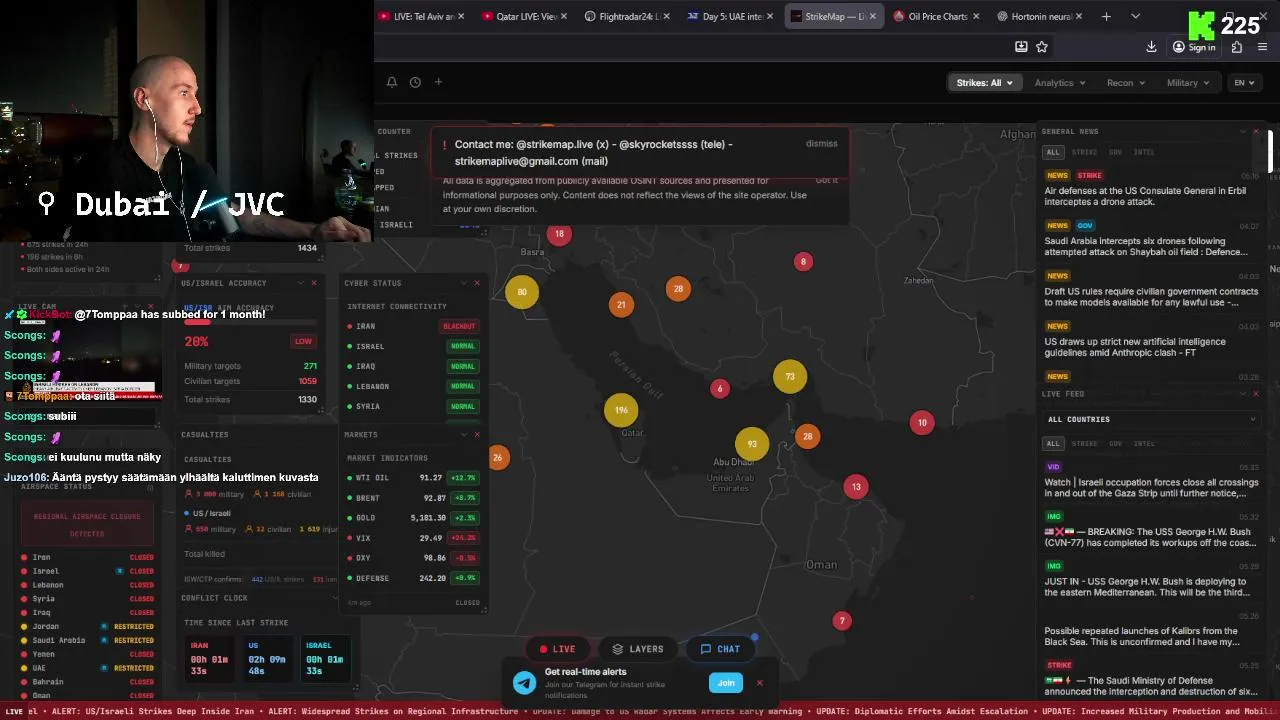The image size is (1280, 720).
Task: Open a new browser tab
Action: [1106, 16]
